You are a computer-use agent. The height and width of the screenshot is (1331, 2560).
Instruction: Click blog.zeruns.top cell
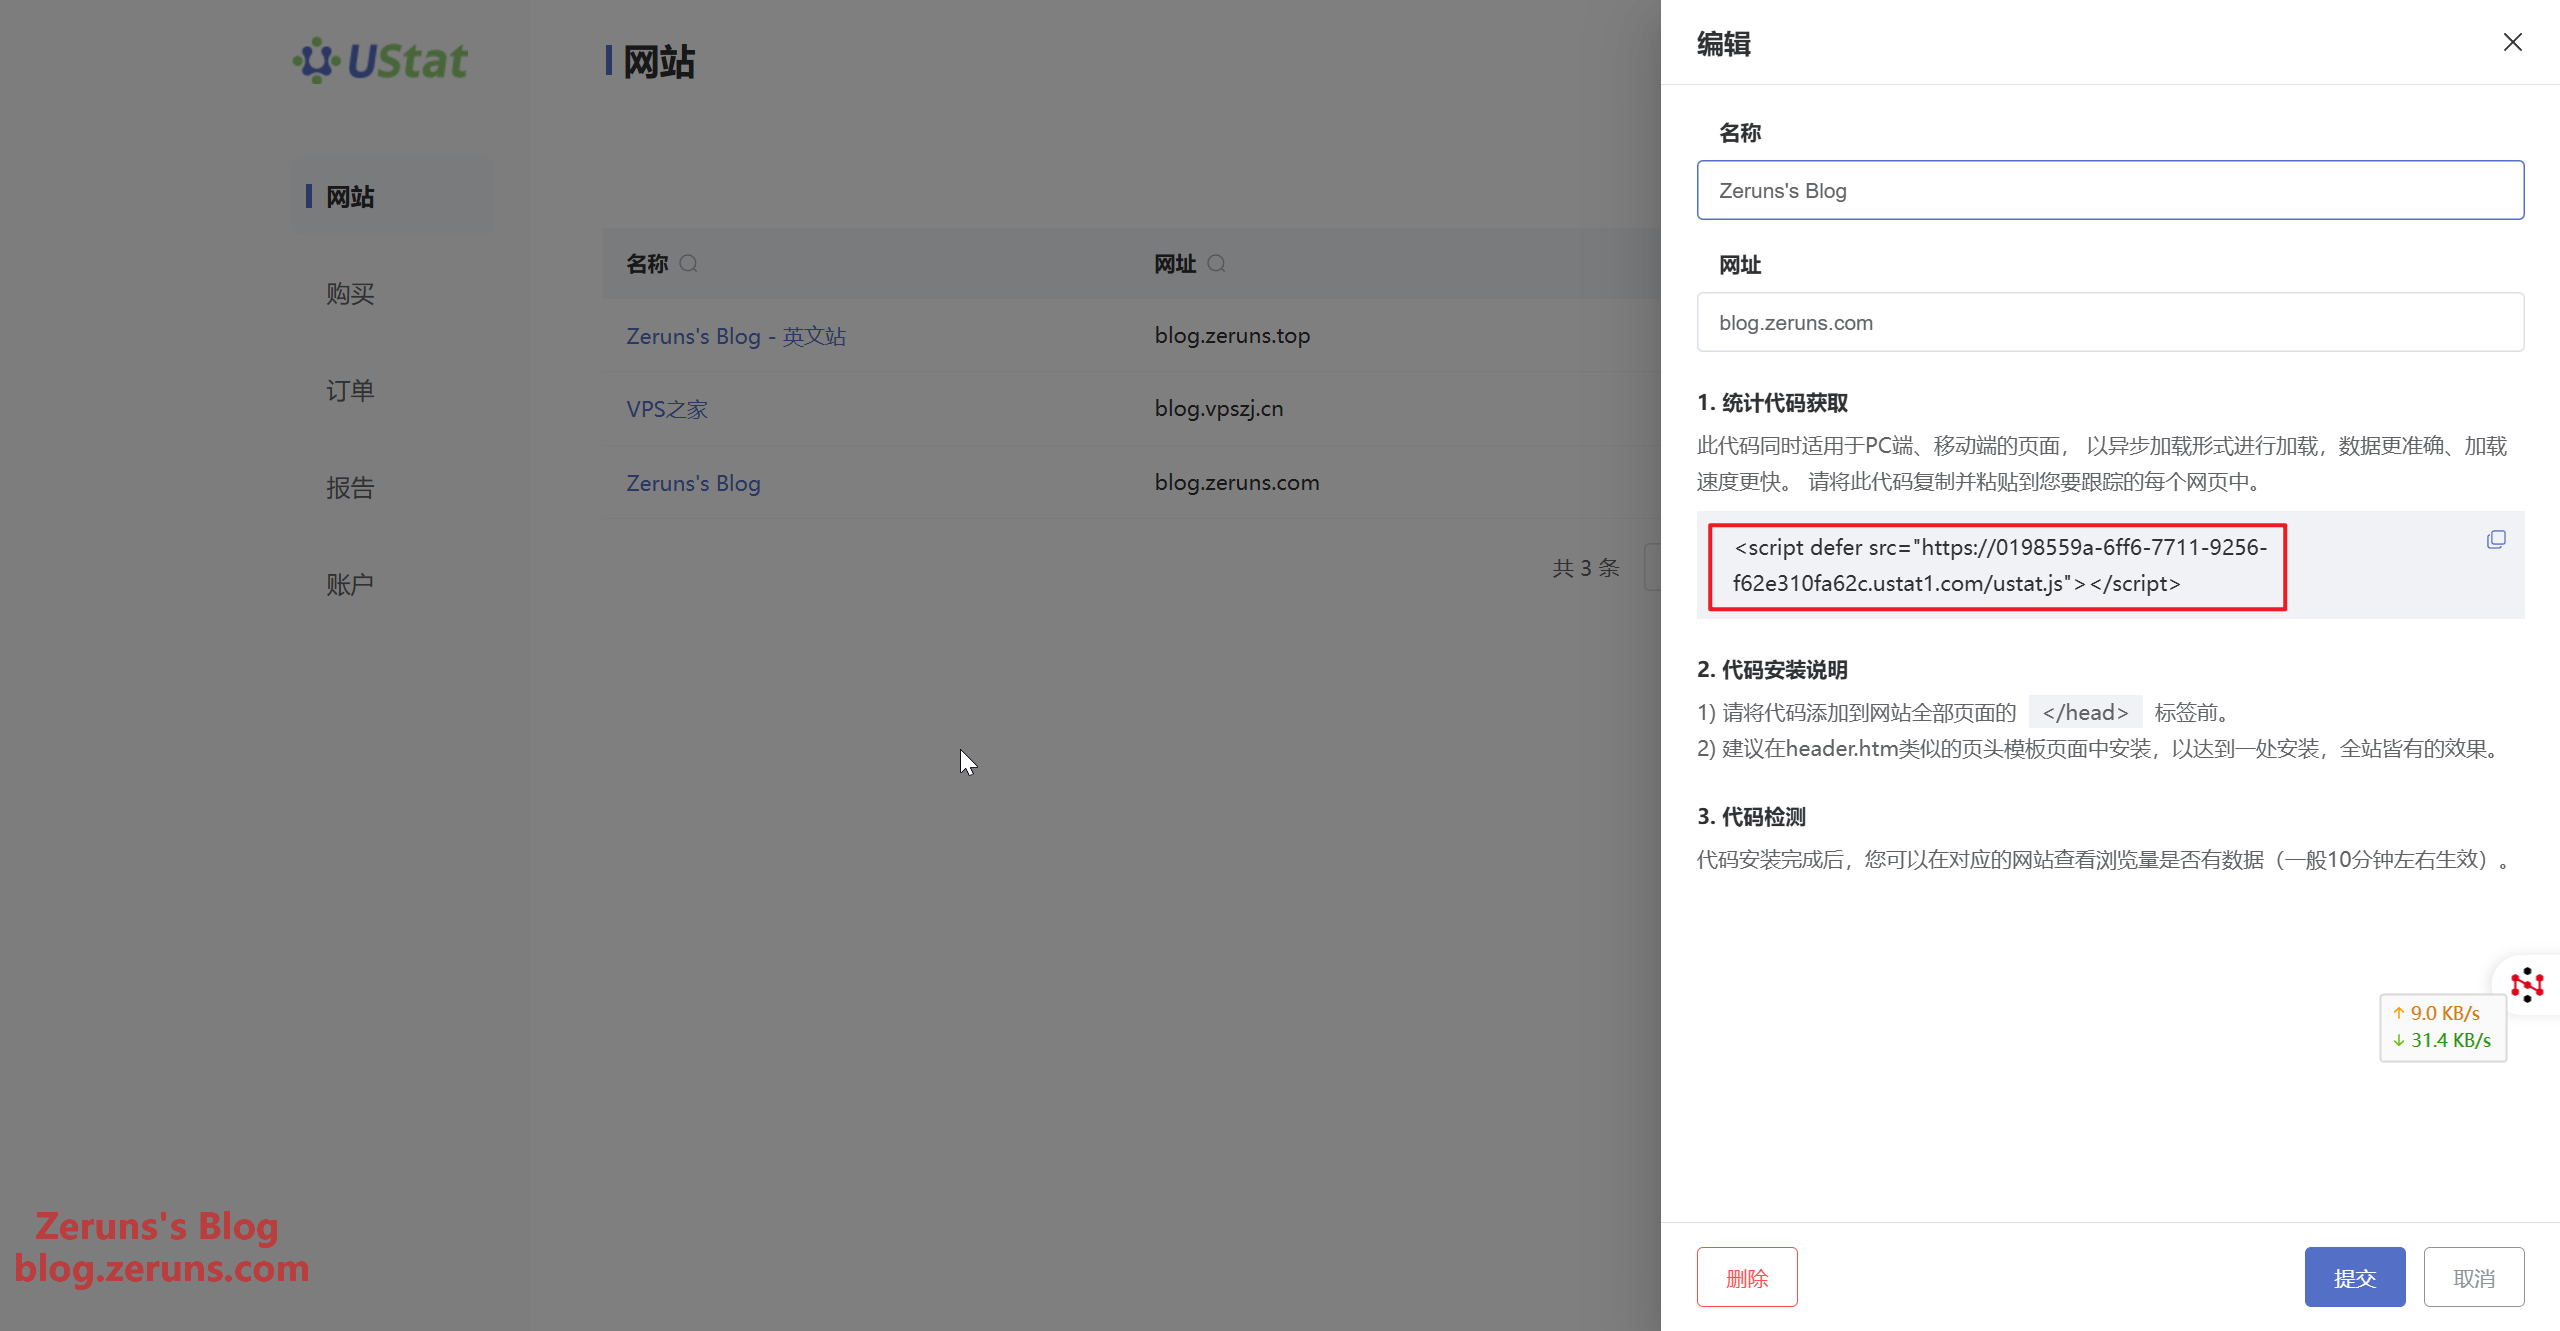[1232, 336]
